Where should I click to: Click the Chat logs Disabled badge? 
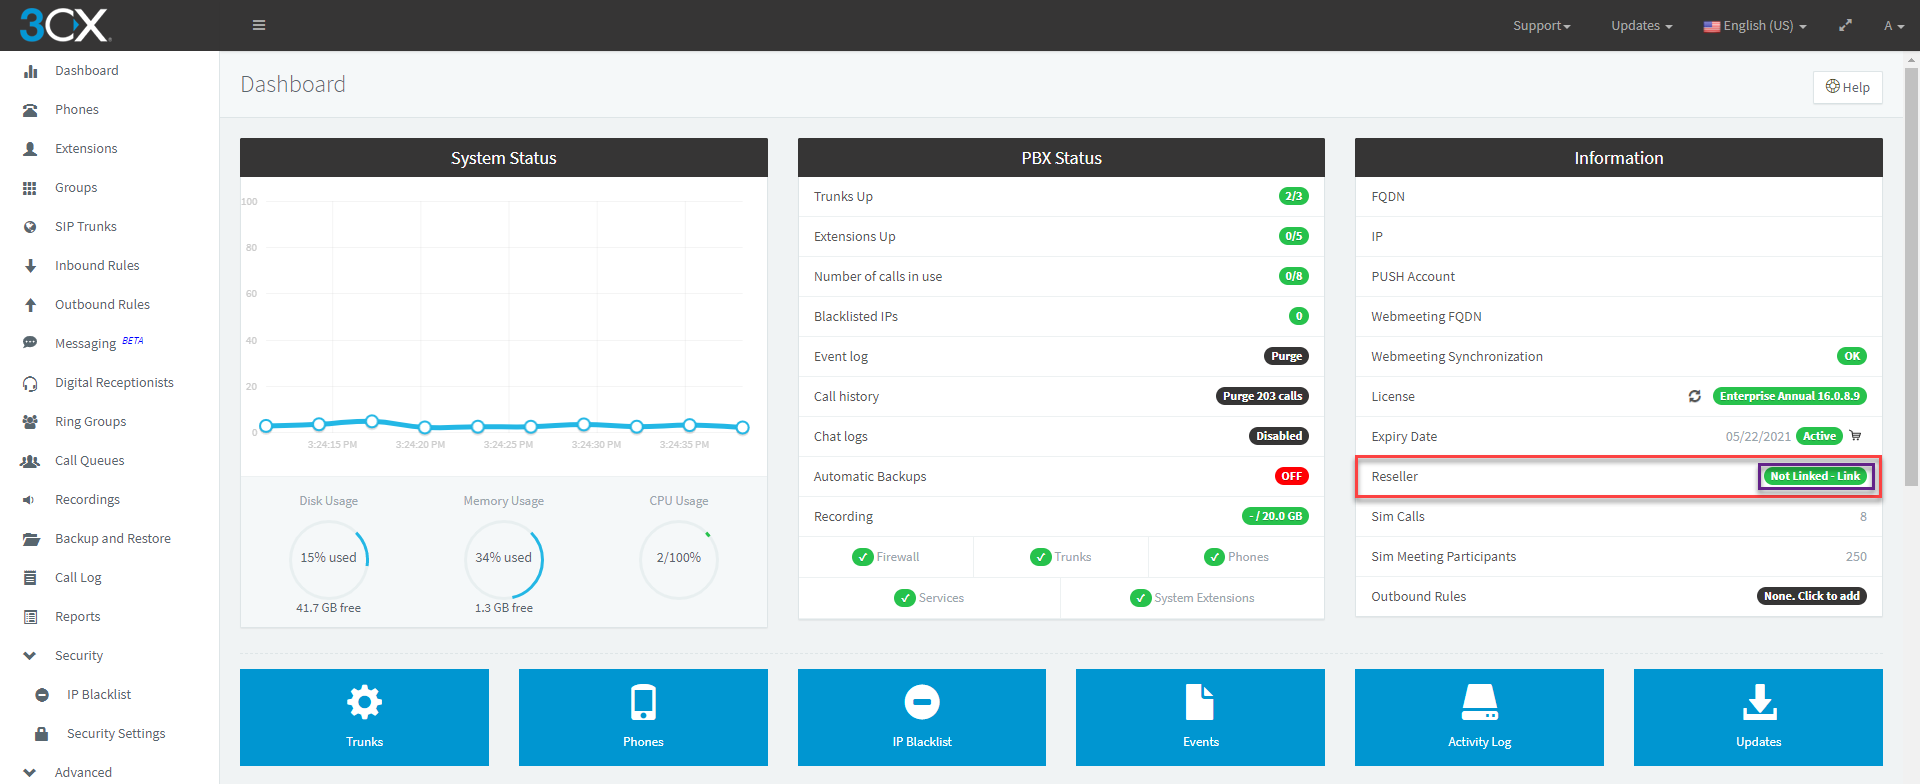click(x=1279, y=436)
